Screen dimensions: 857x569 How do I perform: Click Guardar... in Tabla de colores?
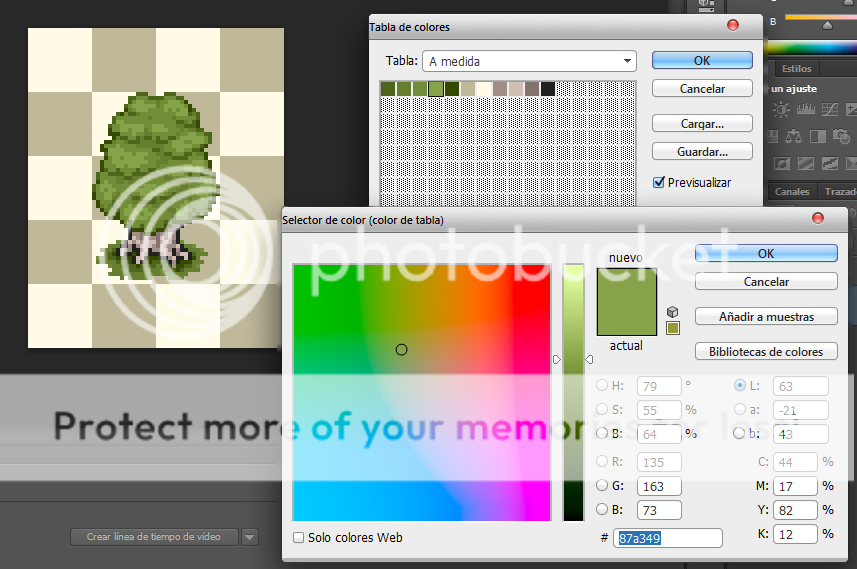click(x=702, y=152)
